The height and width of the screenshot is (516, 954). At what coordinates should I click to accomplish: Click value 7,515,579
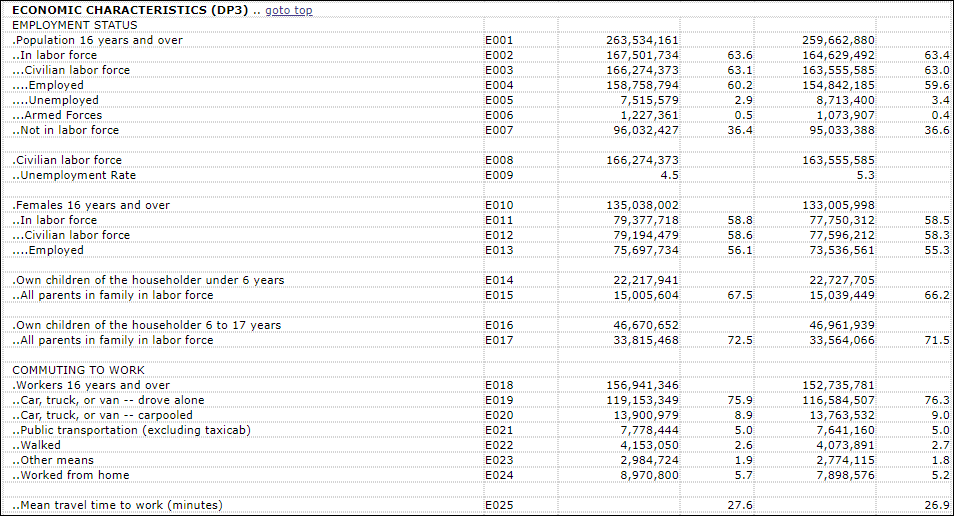[649, 100]
